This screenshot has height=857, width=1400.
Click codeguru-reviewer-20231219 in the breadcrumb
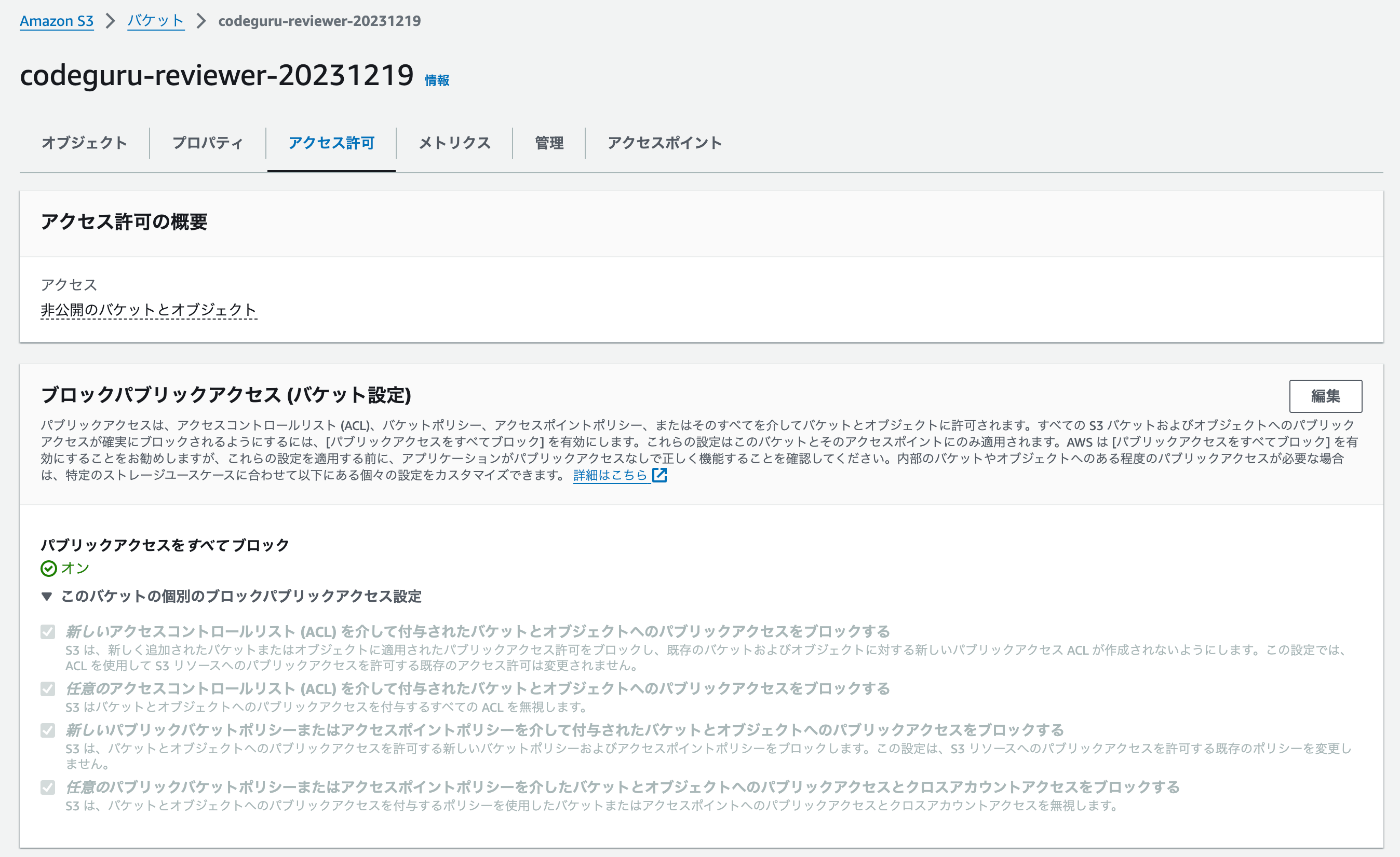319,21
